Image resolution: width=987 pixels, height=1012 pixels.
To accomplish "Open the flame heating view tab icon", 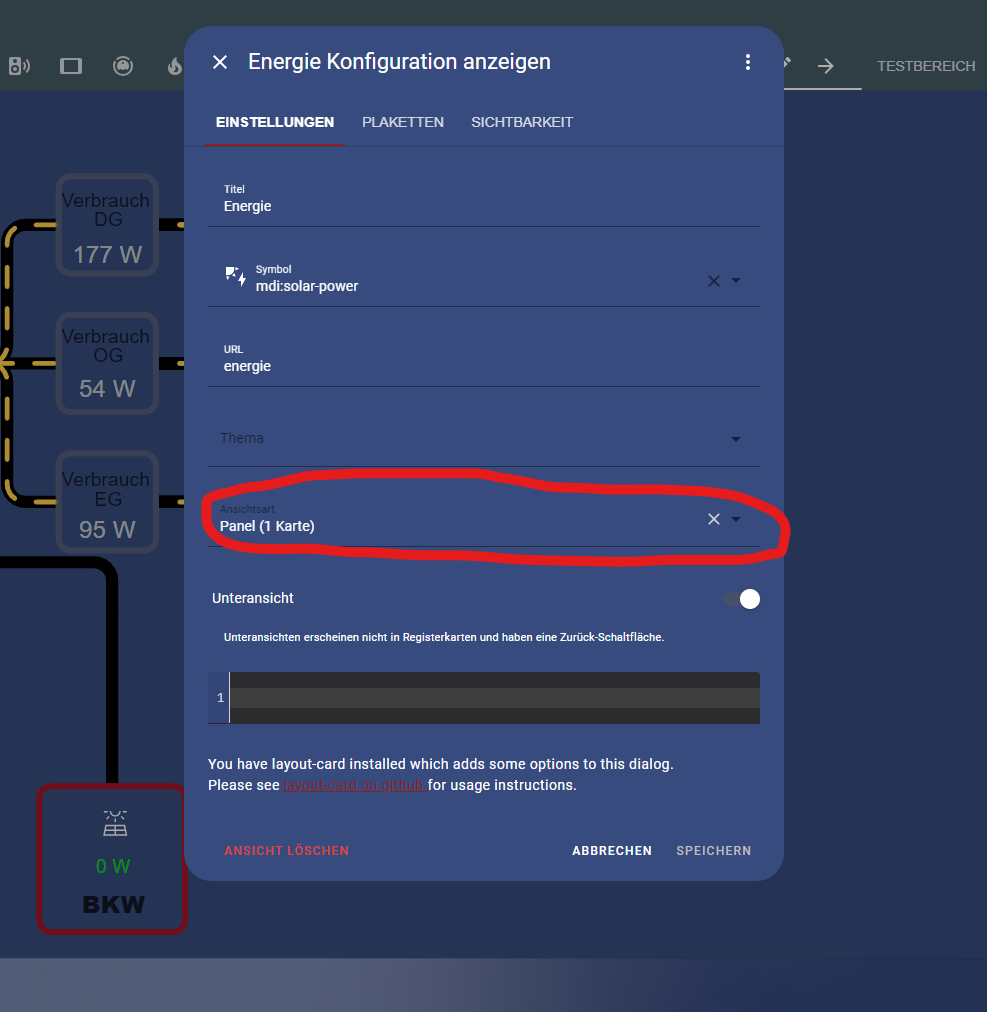I will (174, 66).
